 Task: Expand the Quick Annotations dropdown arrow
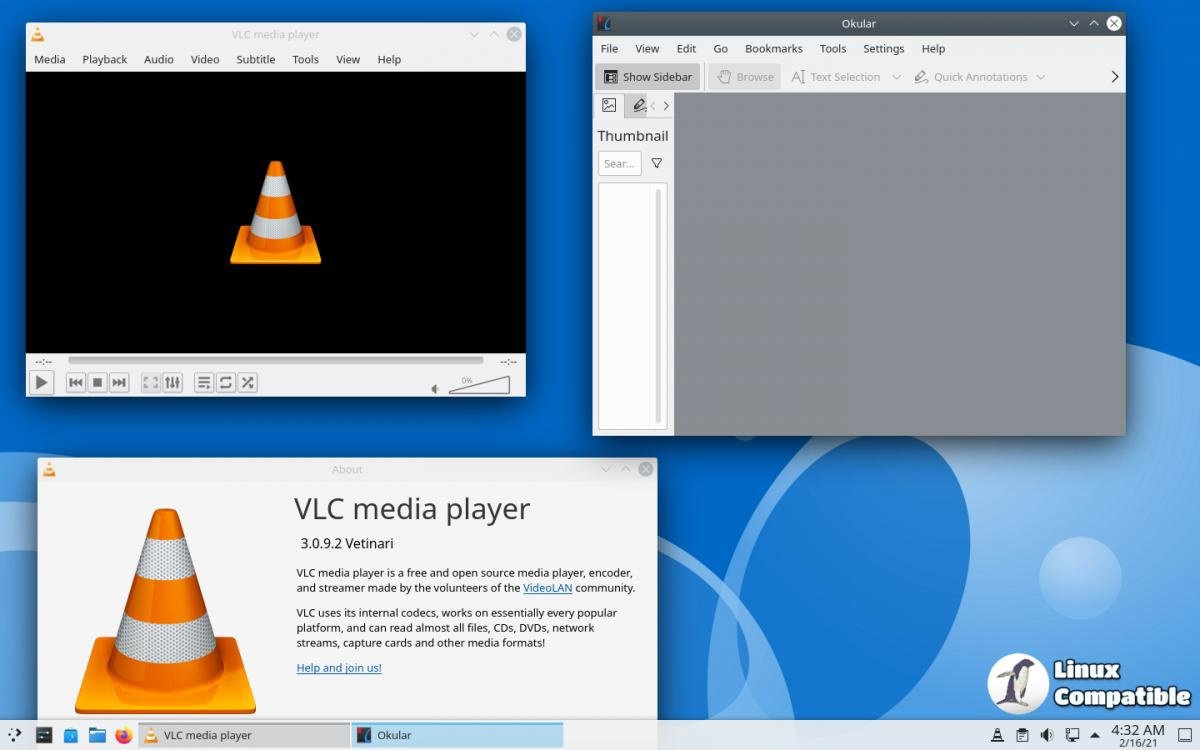click(1041, 77)
